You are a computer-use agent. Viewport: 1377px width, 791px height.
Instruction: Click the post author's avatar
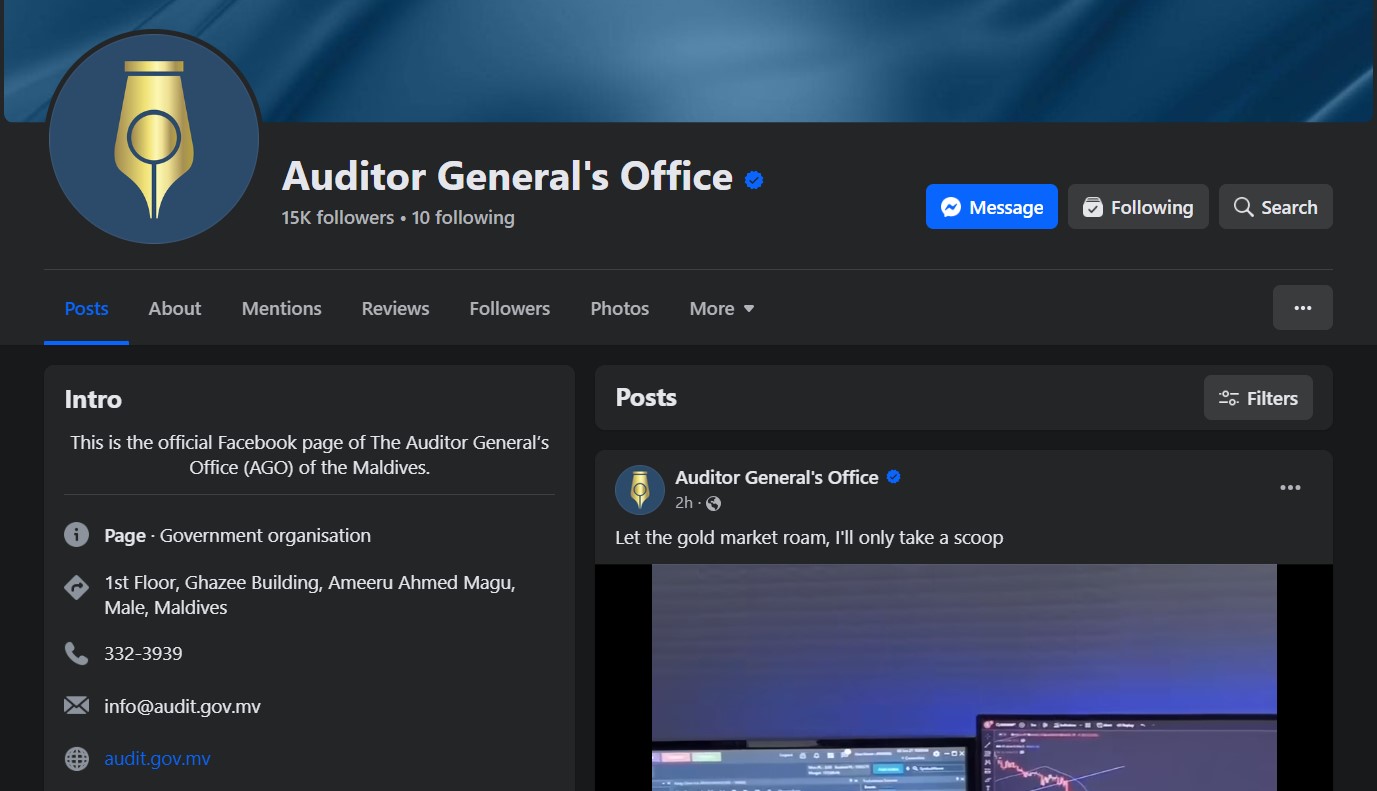point(640,490)
